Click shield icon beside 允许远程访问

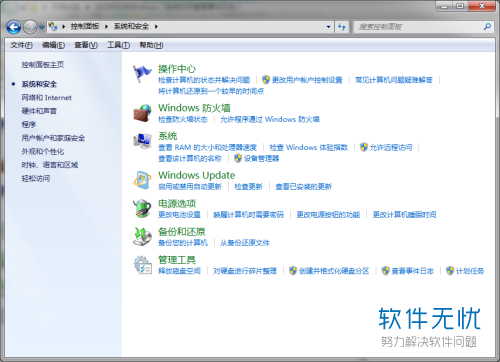[x=364, y=147]
